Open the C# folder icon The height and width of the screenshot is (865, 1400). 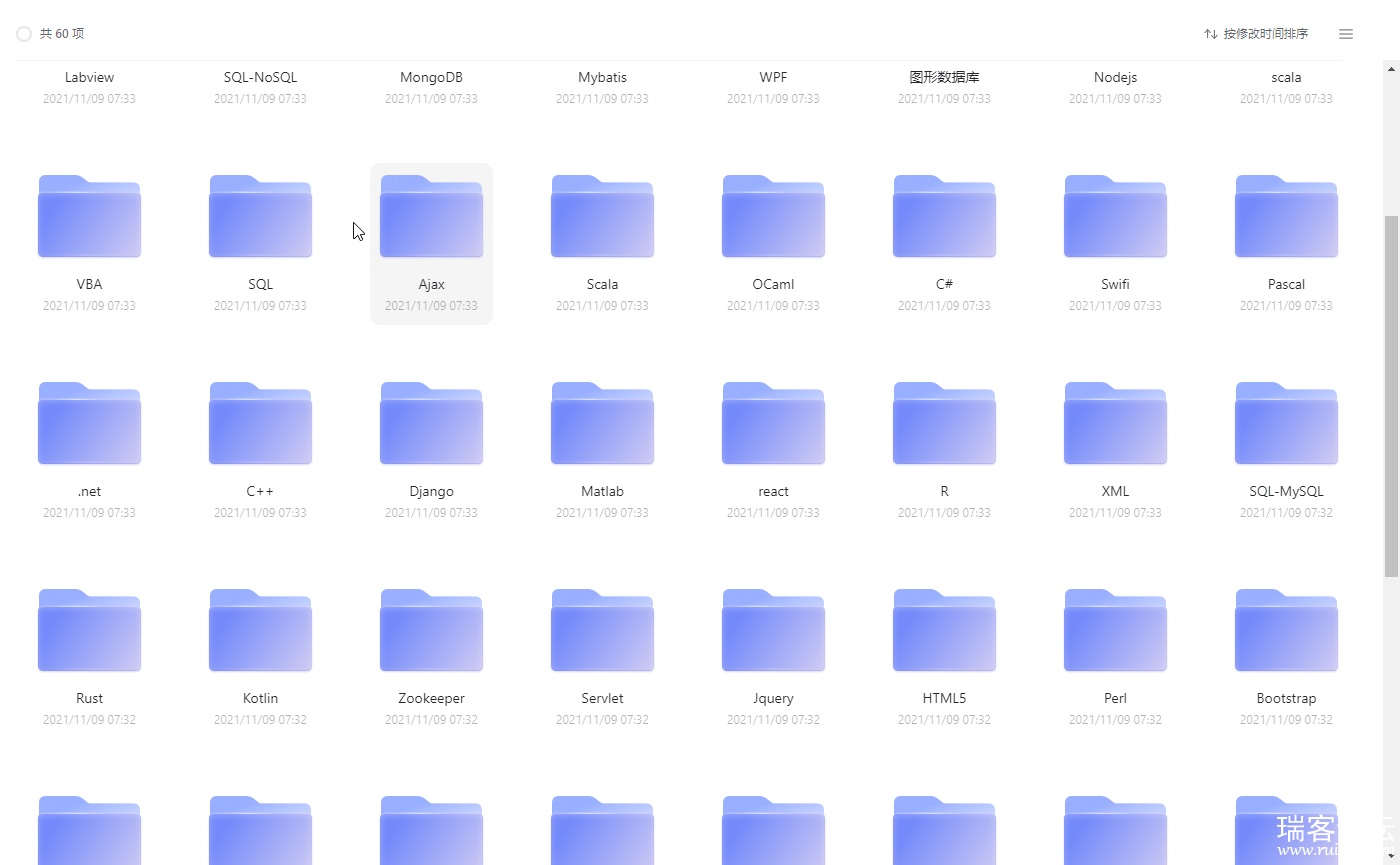tap(944, 217)
